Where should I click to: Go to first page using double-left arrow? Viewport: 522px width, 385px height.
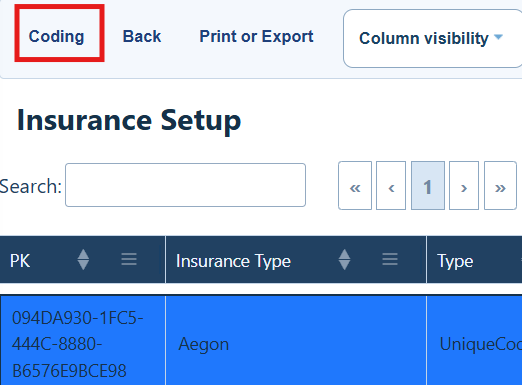[x=355, y=186]
